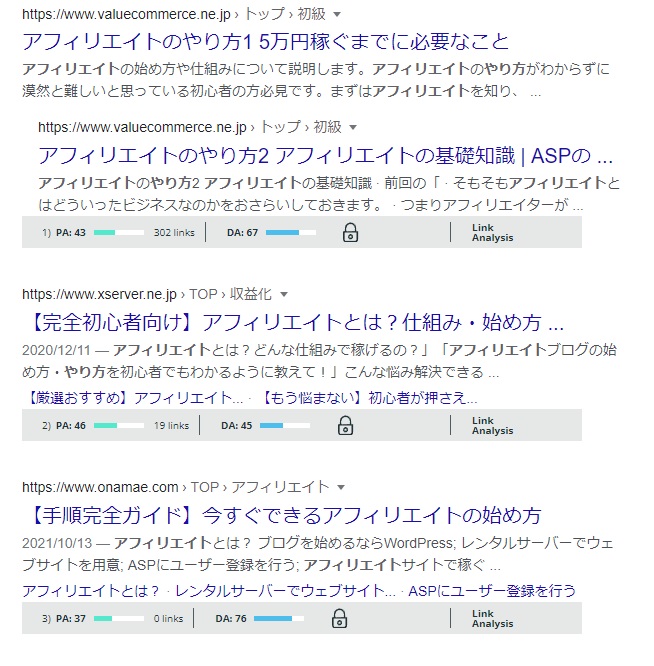Click the DA: 45 blue progress bar
The image size is (654, 666).
pos(285,426)
